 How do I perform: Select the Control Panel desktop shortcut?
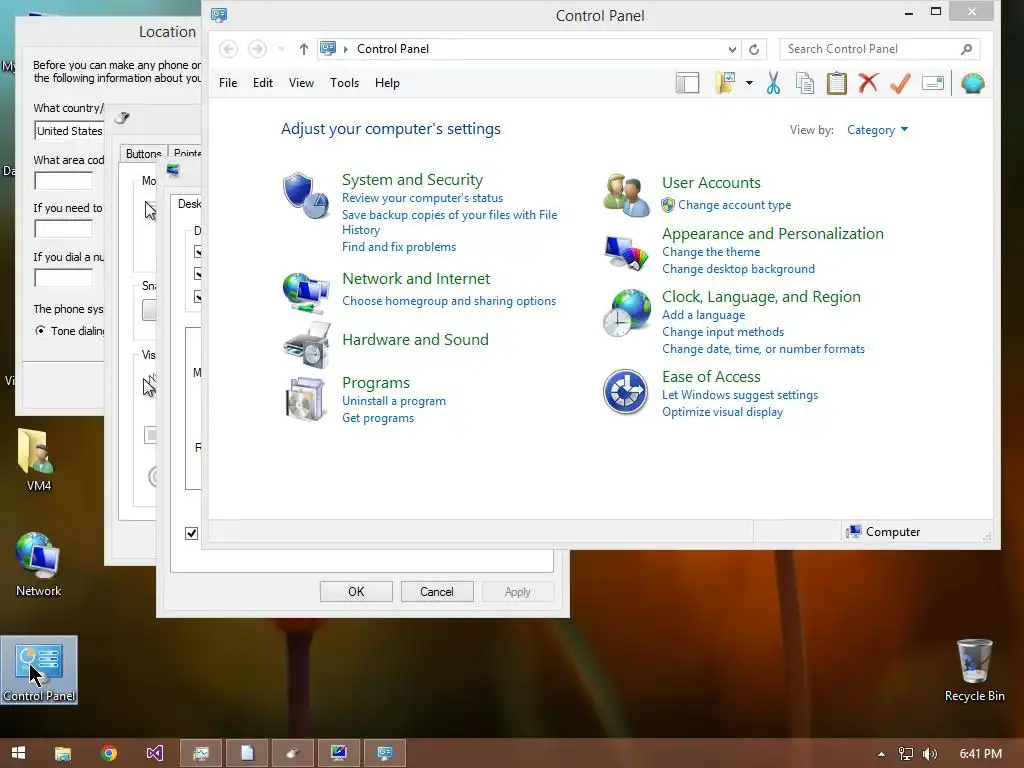[x=39, y=670]
